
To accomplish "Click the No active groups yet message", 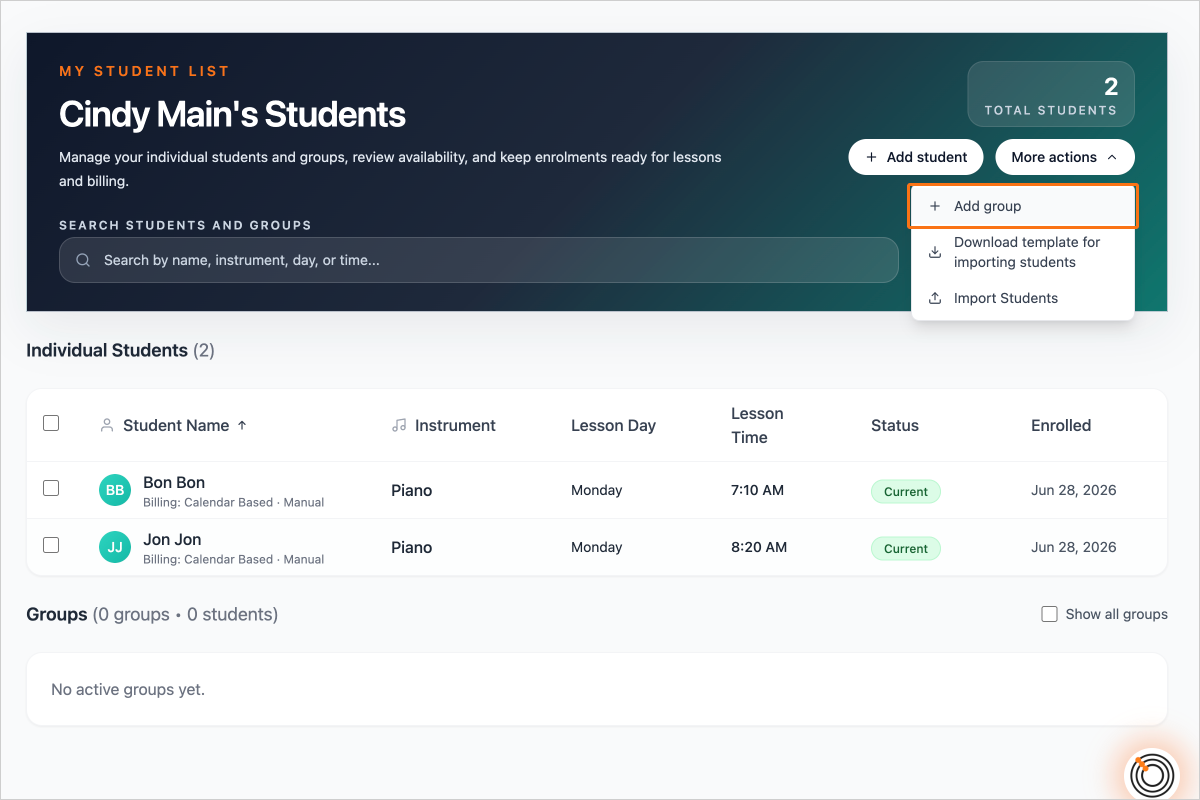I will 128,690.
